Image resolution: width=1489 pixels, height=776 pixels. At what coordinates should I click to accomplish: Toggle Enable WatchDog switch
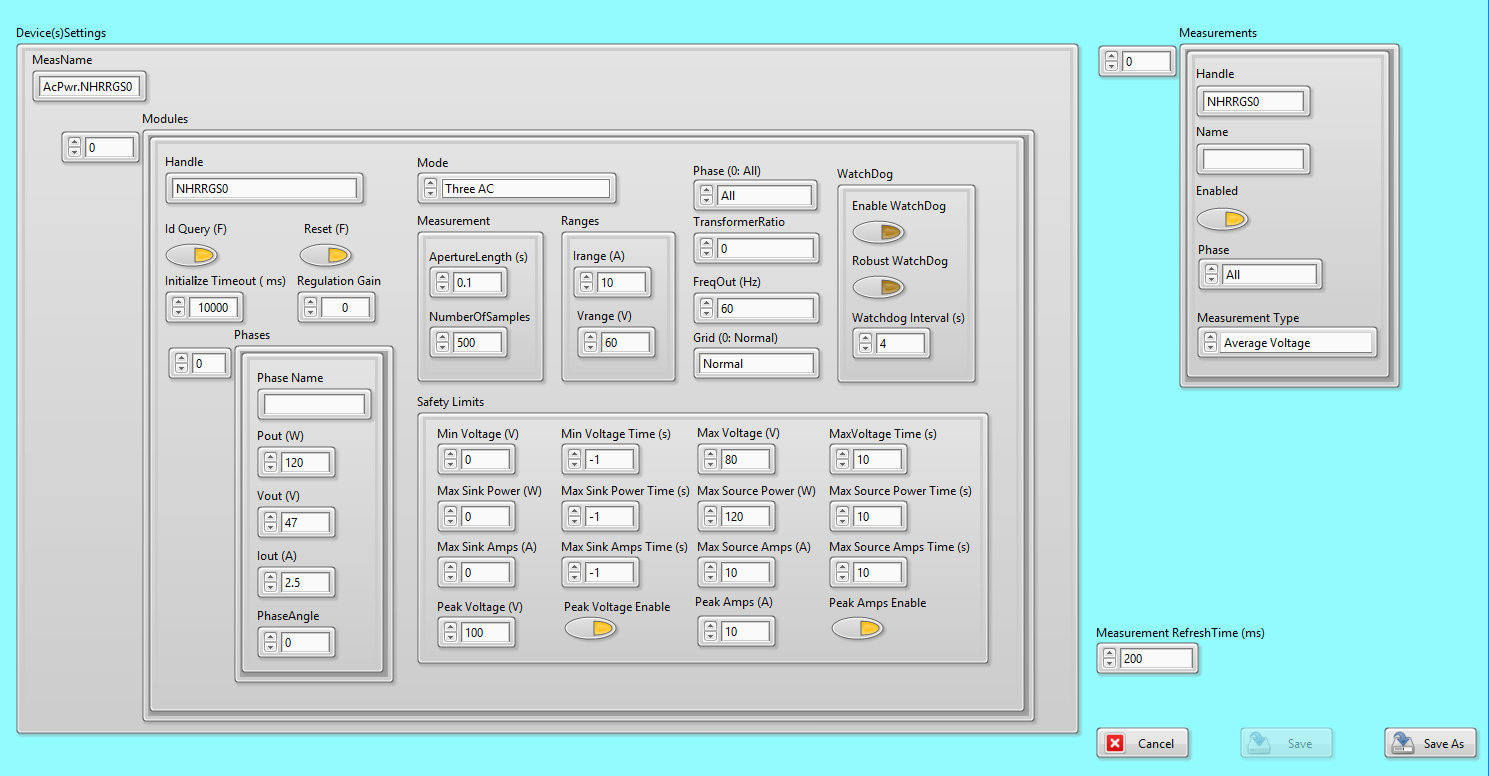click(879, 232)
